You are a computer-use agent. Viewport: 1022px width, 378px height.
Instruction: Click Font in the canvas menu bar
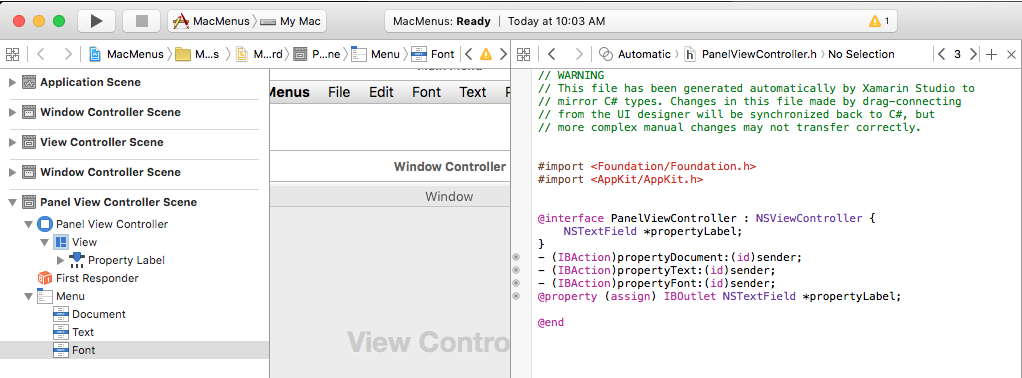point(426,93)
